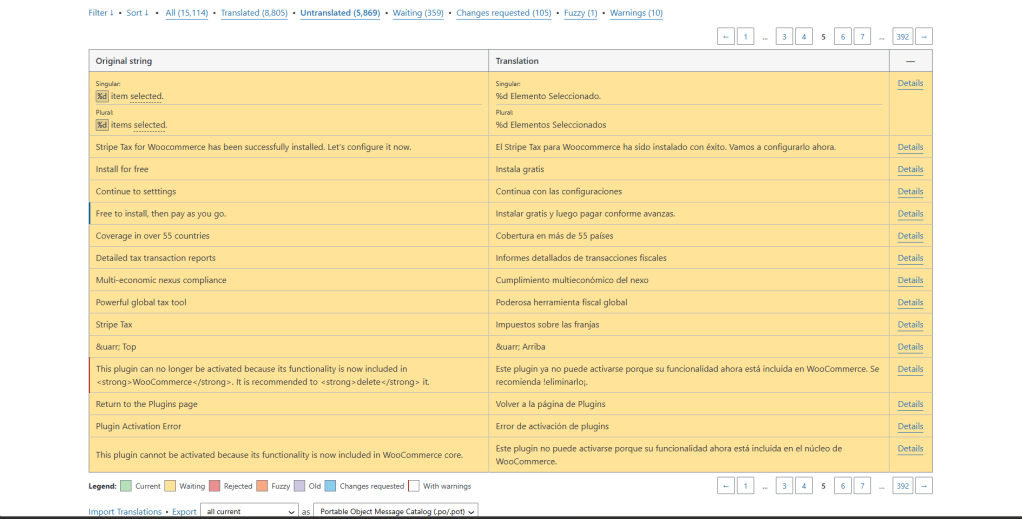
Task: Go to page 4 in pagination below table
Action: (804, 486)
